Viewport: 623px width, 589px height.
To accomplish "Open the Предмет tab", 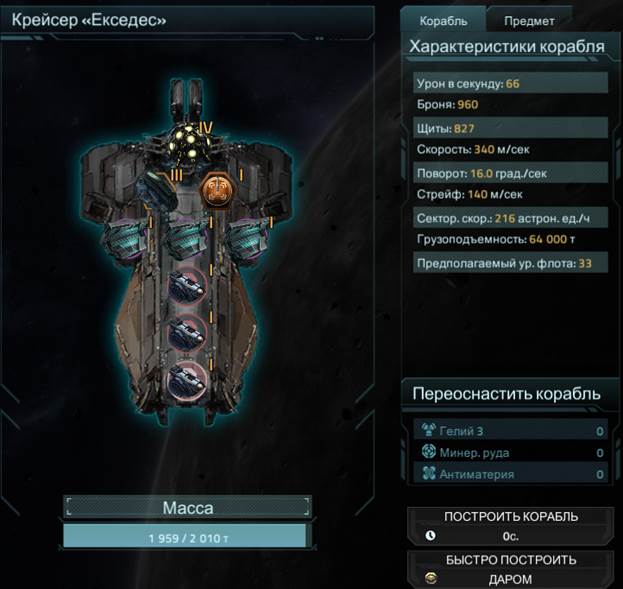I will tap(529, 21).
